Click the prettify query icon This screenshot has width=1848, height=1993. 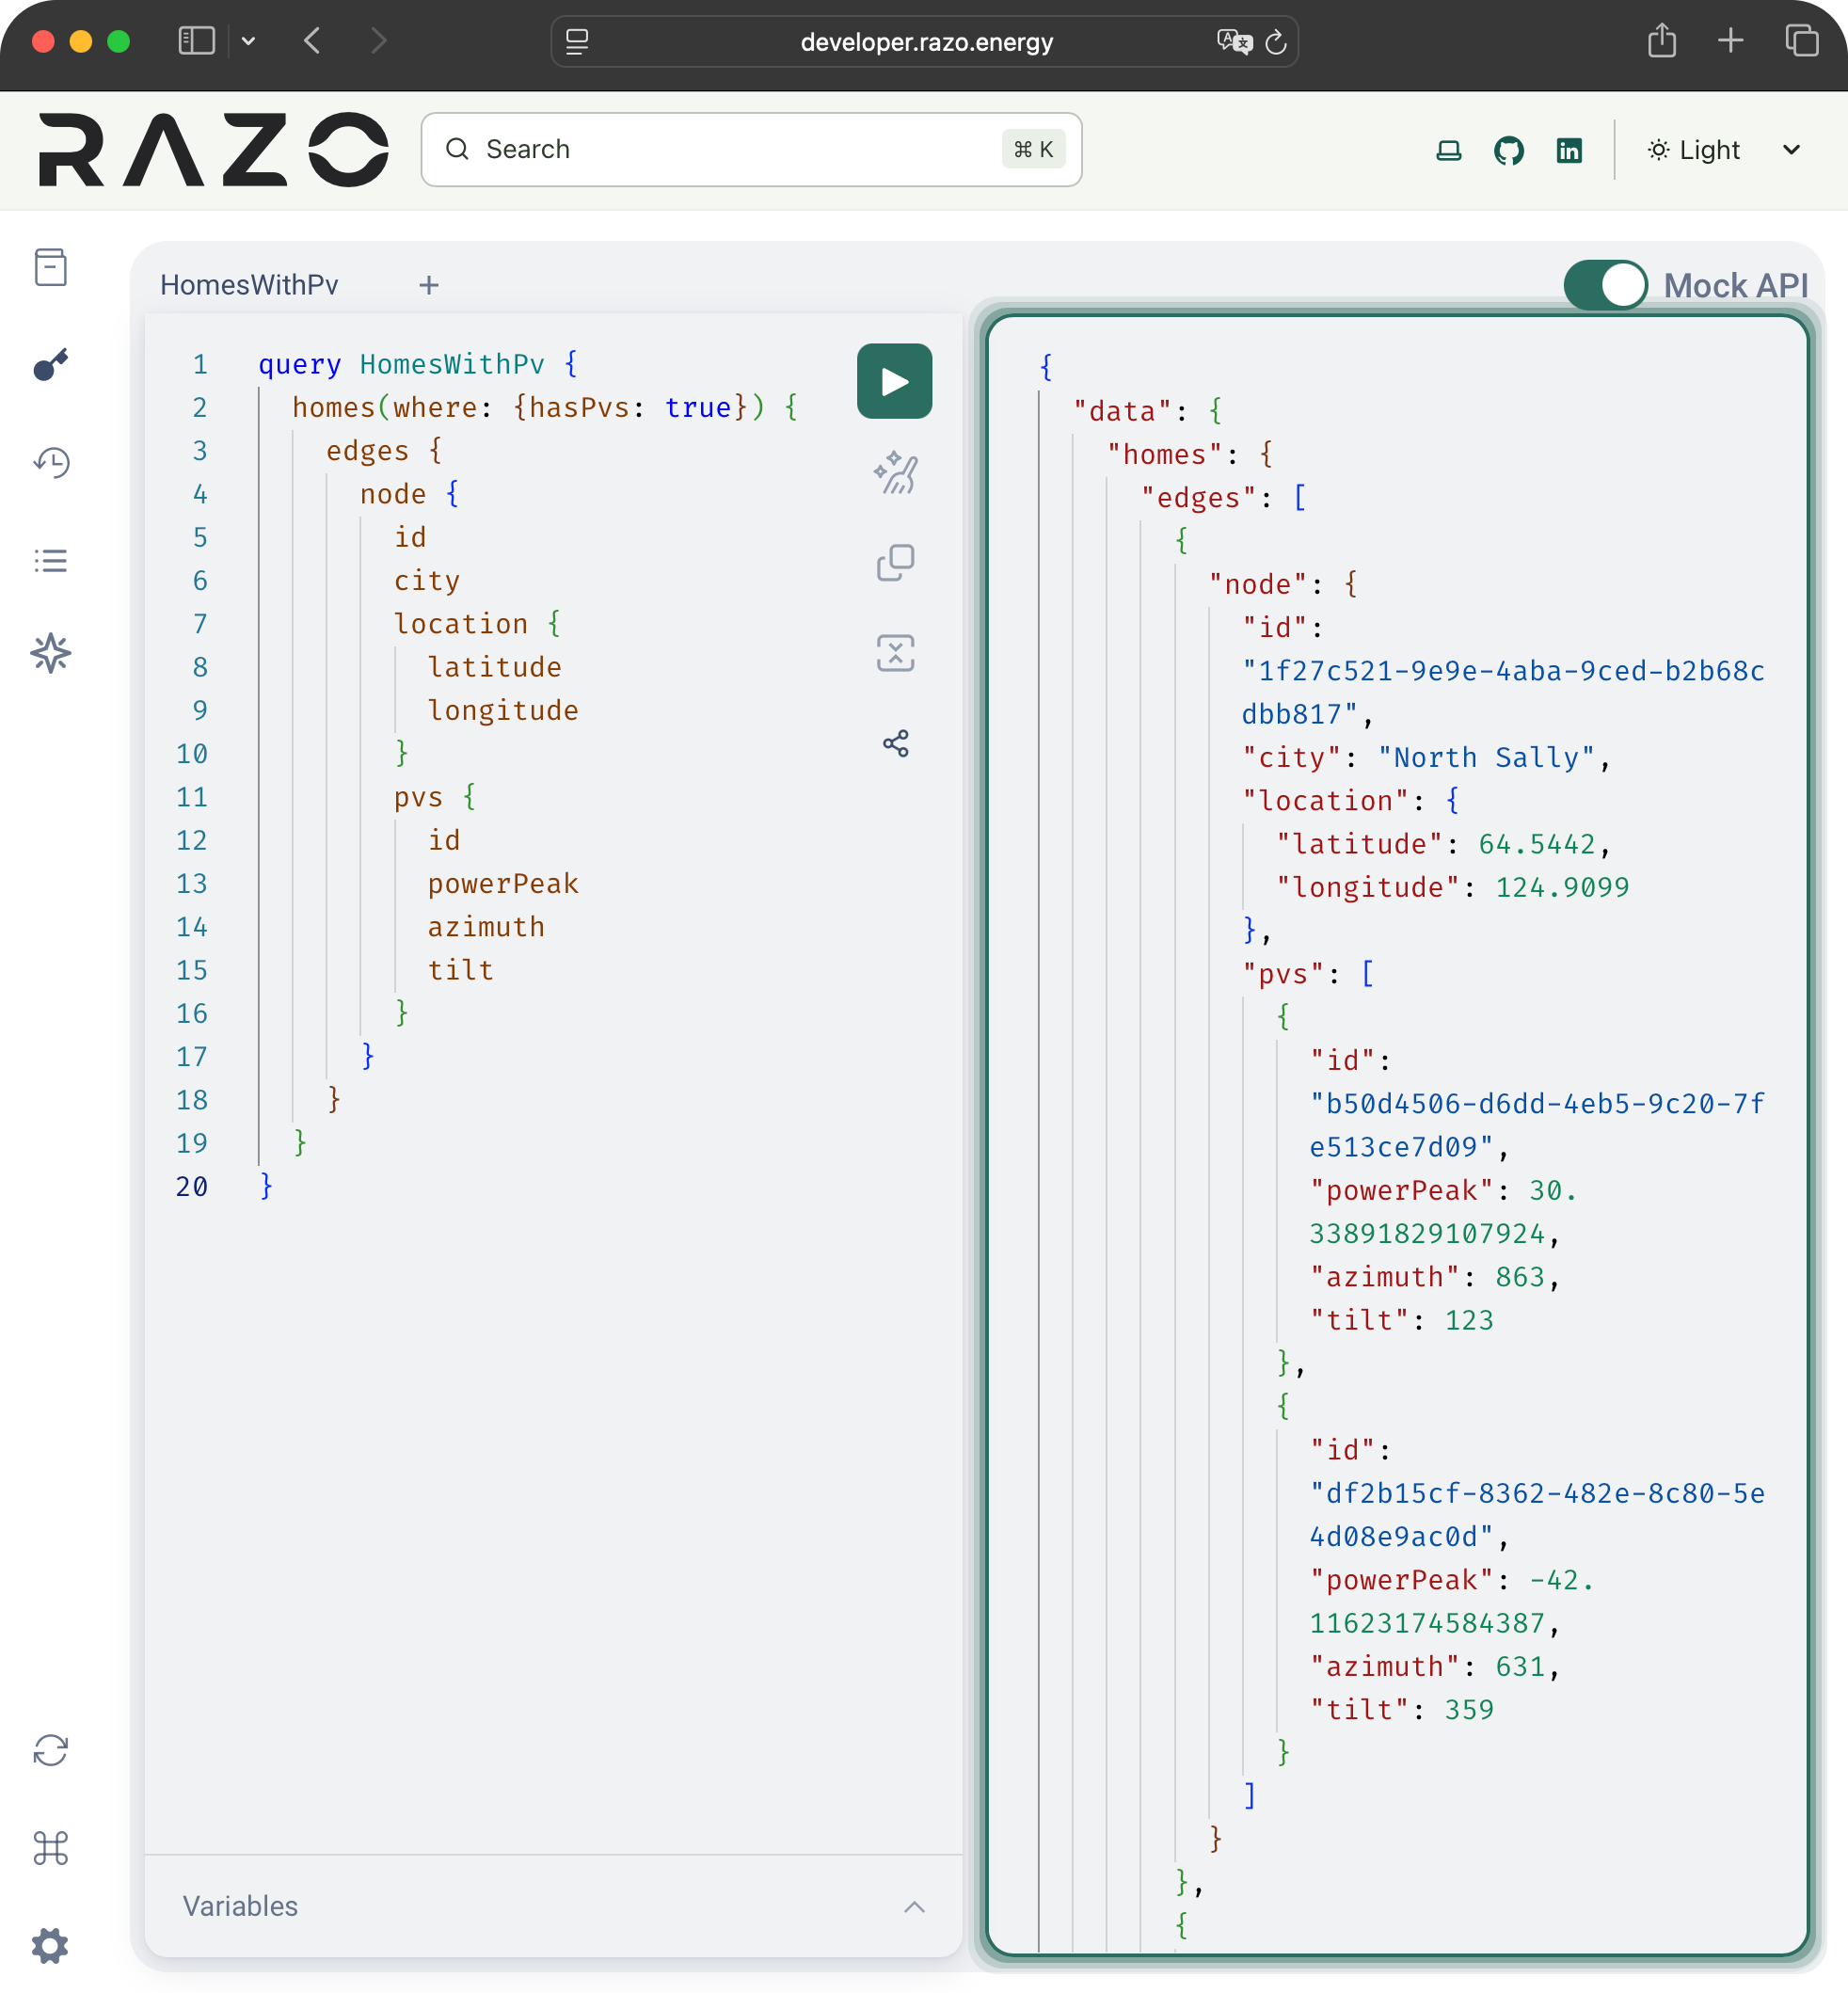pos(894,472)
